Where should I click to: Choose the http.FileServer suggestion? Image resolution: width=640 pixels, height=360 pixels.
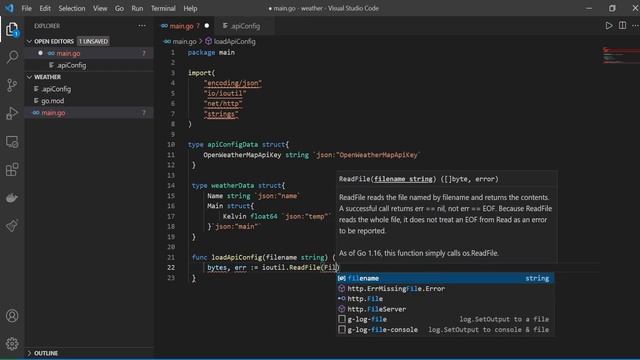tap(445, 309)
